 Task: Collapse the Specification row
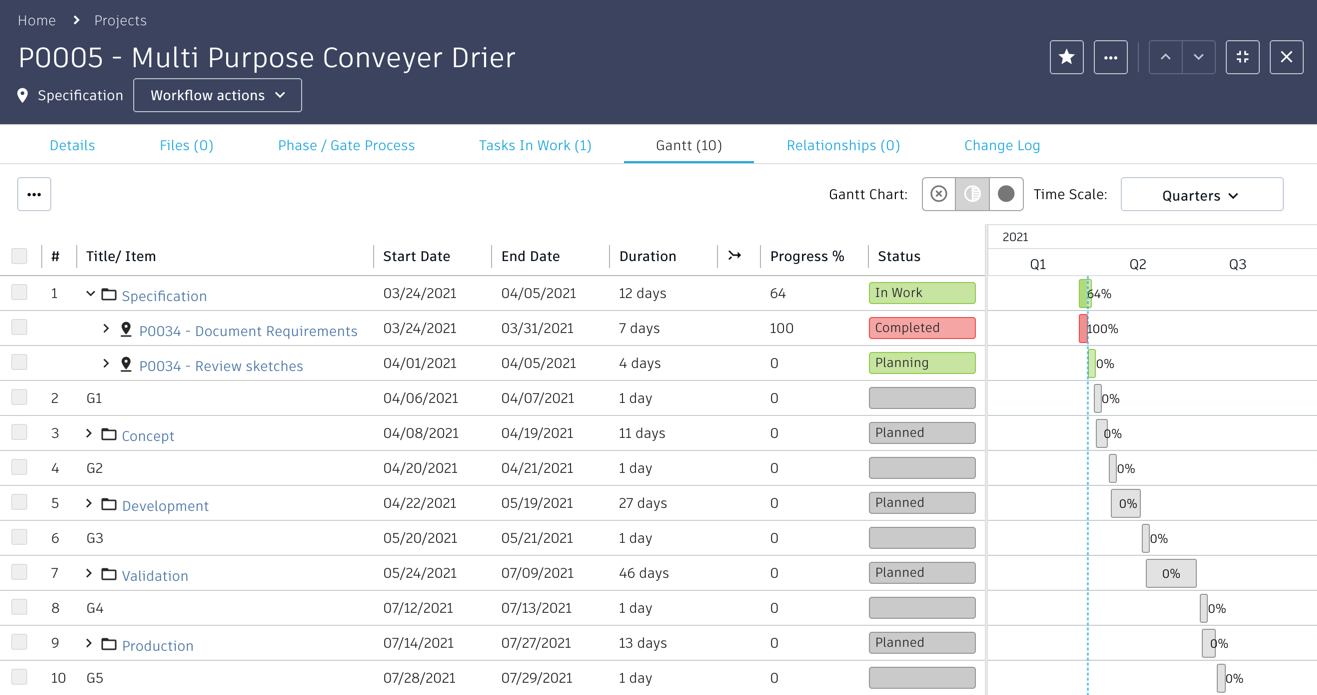(90, 294)
